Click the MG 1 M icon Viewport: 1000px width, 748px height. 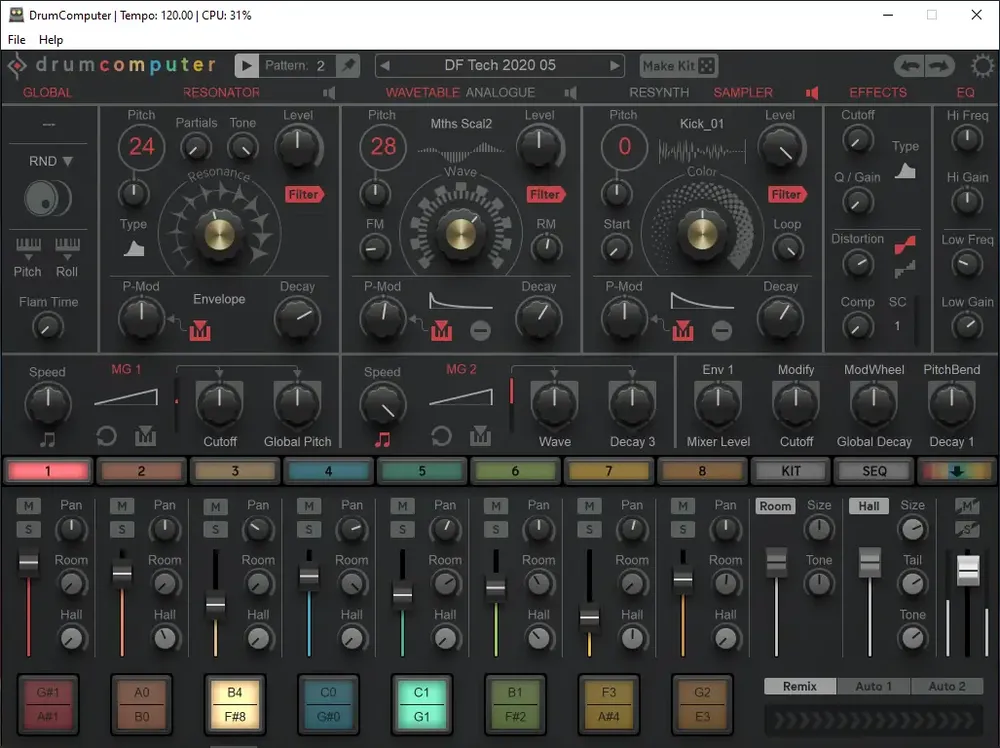pyautogui.click(x=145, y=436)
